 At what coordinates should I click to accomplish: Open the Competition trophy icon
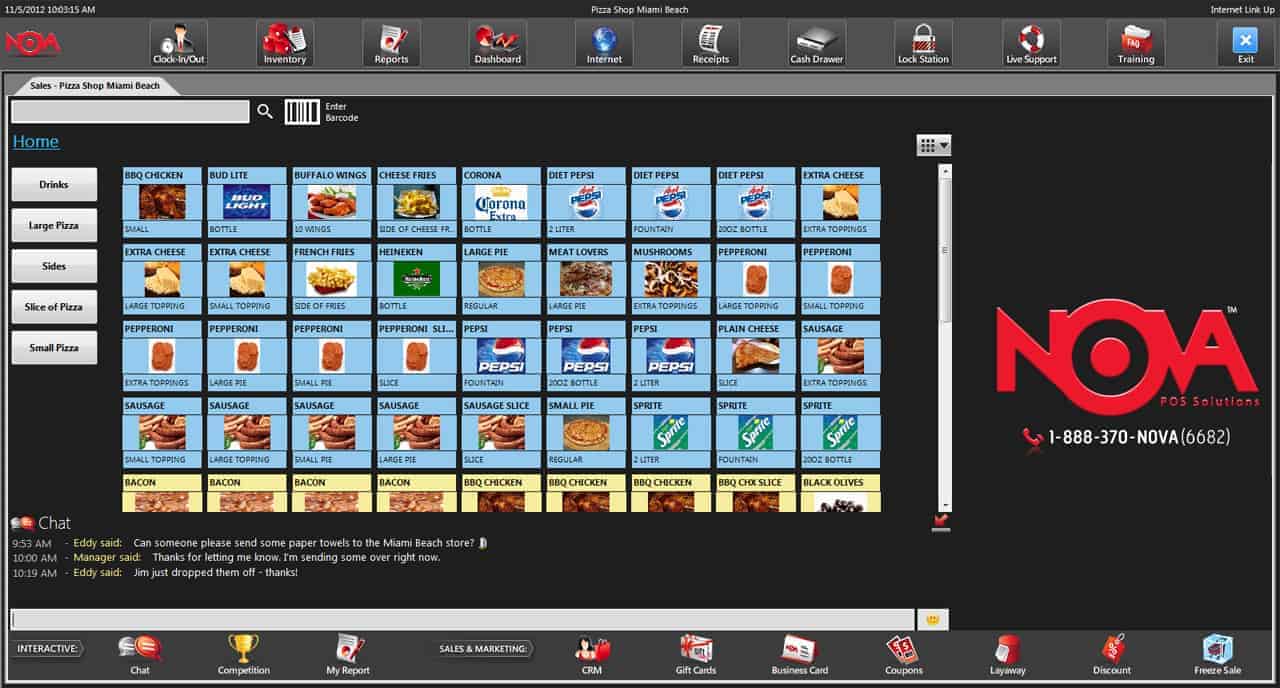point(244,655)
